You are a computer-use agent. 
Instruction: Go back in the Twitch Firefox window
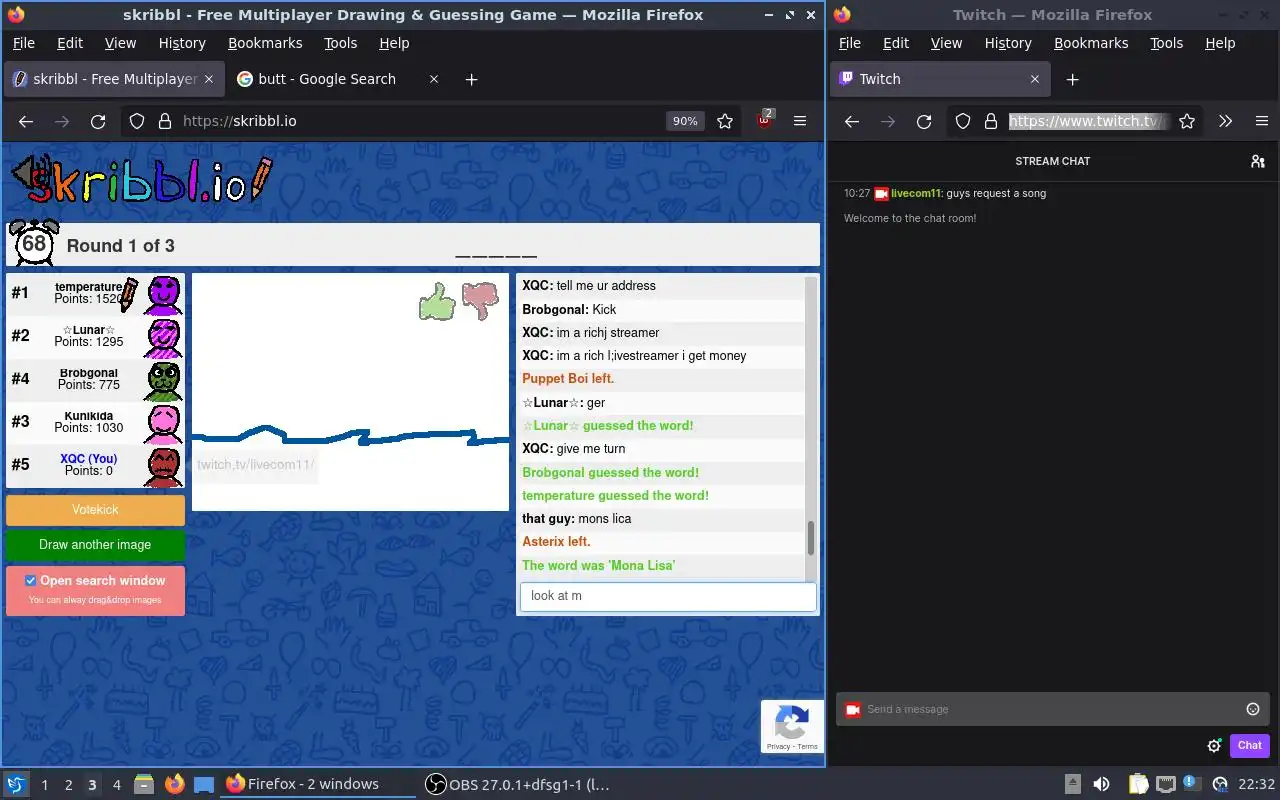(852, 121)
